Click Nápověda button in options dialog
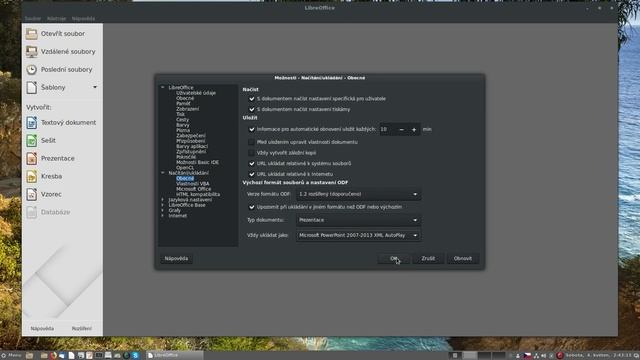This screenshot has width=640, height=360. [x=176, y=258]
